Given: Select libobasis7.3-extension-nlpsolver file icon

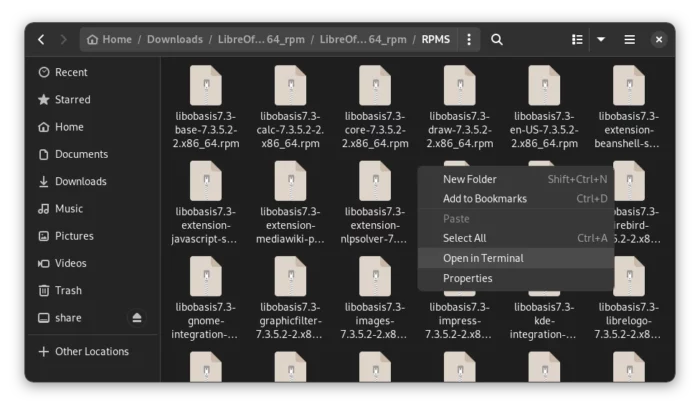Looking at the screenshot, I should 375,181.
